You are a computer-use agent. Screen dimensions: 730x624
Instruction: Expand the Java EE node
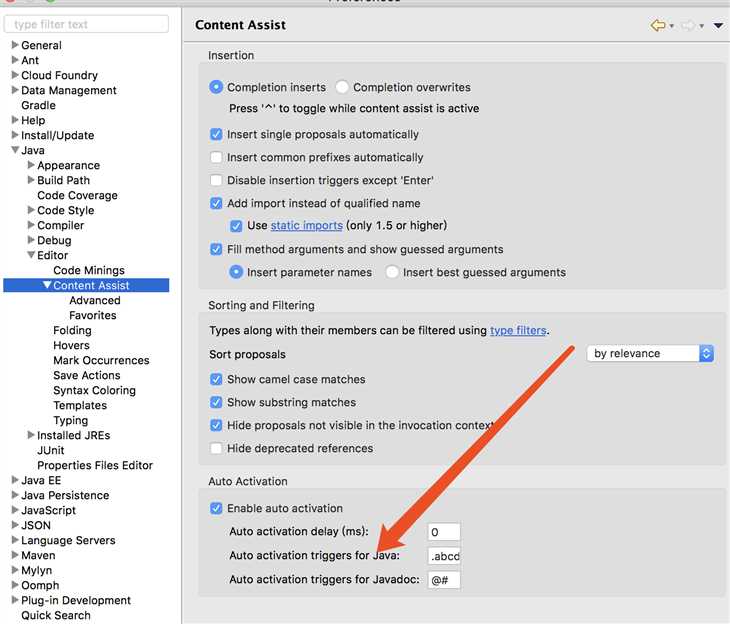pyautogui.click(x=15, y=480)
